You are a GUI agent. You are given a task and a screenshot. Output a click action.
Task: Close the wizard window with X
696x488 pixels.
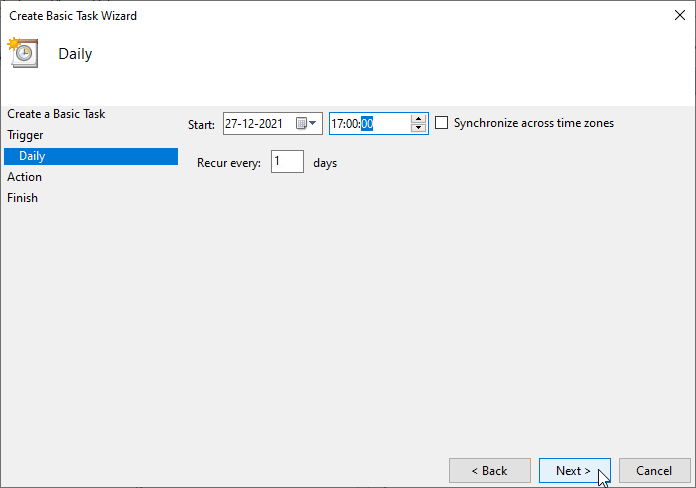click(x=680, y=15)
